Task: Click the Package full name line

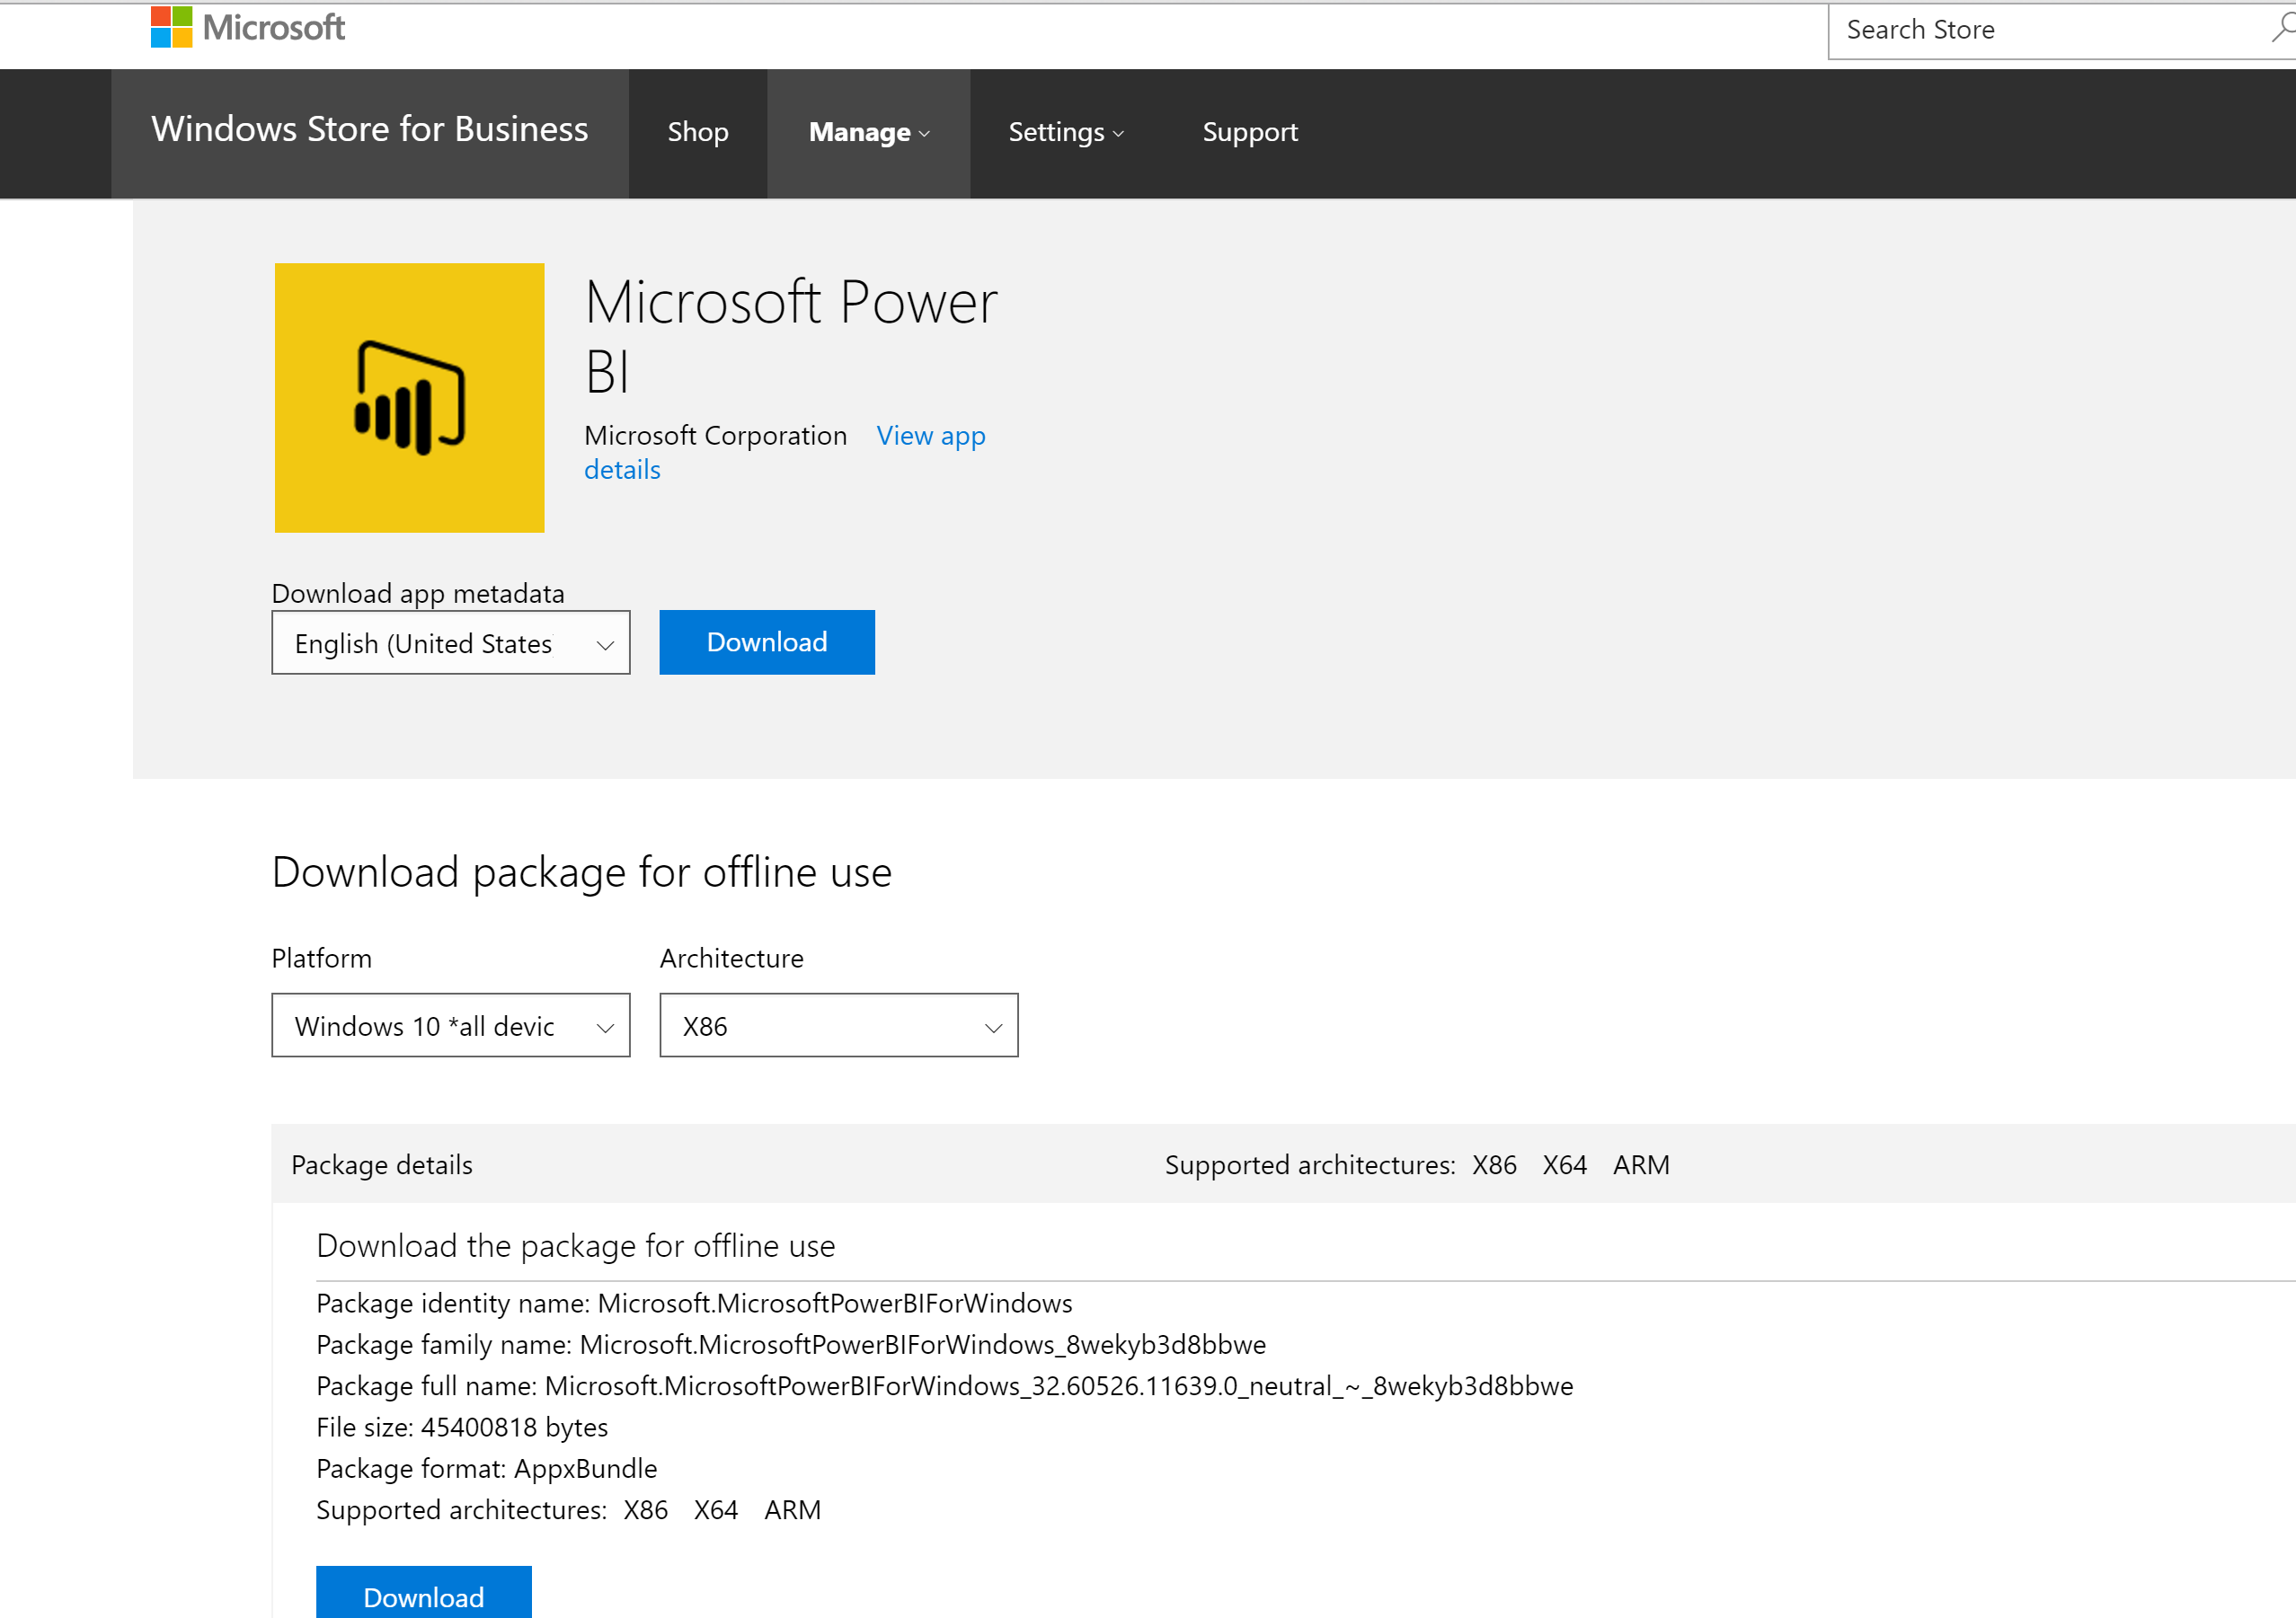Action: coord(945,1386)
